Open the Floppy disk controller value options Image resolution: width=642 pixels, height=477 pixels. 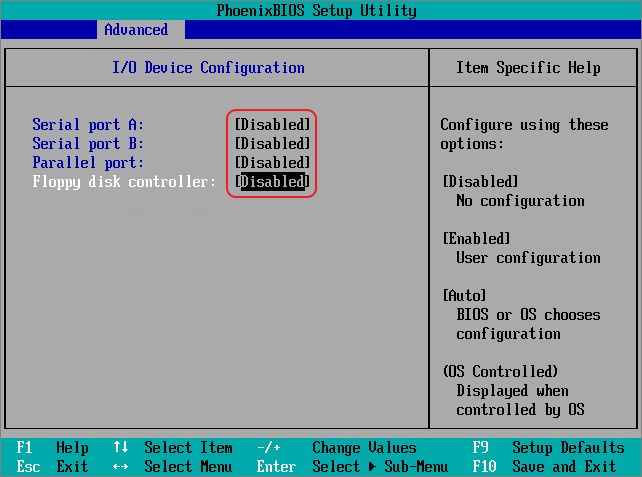[273, 182]
